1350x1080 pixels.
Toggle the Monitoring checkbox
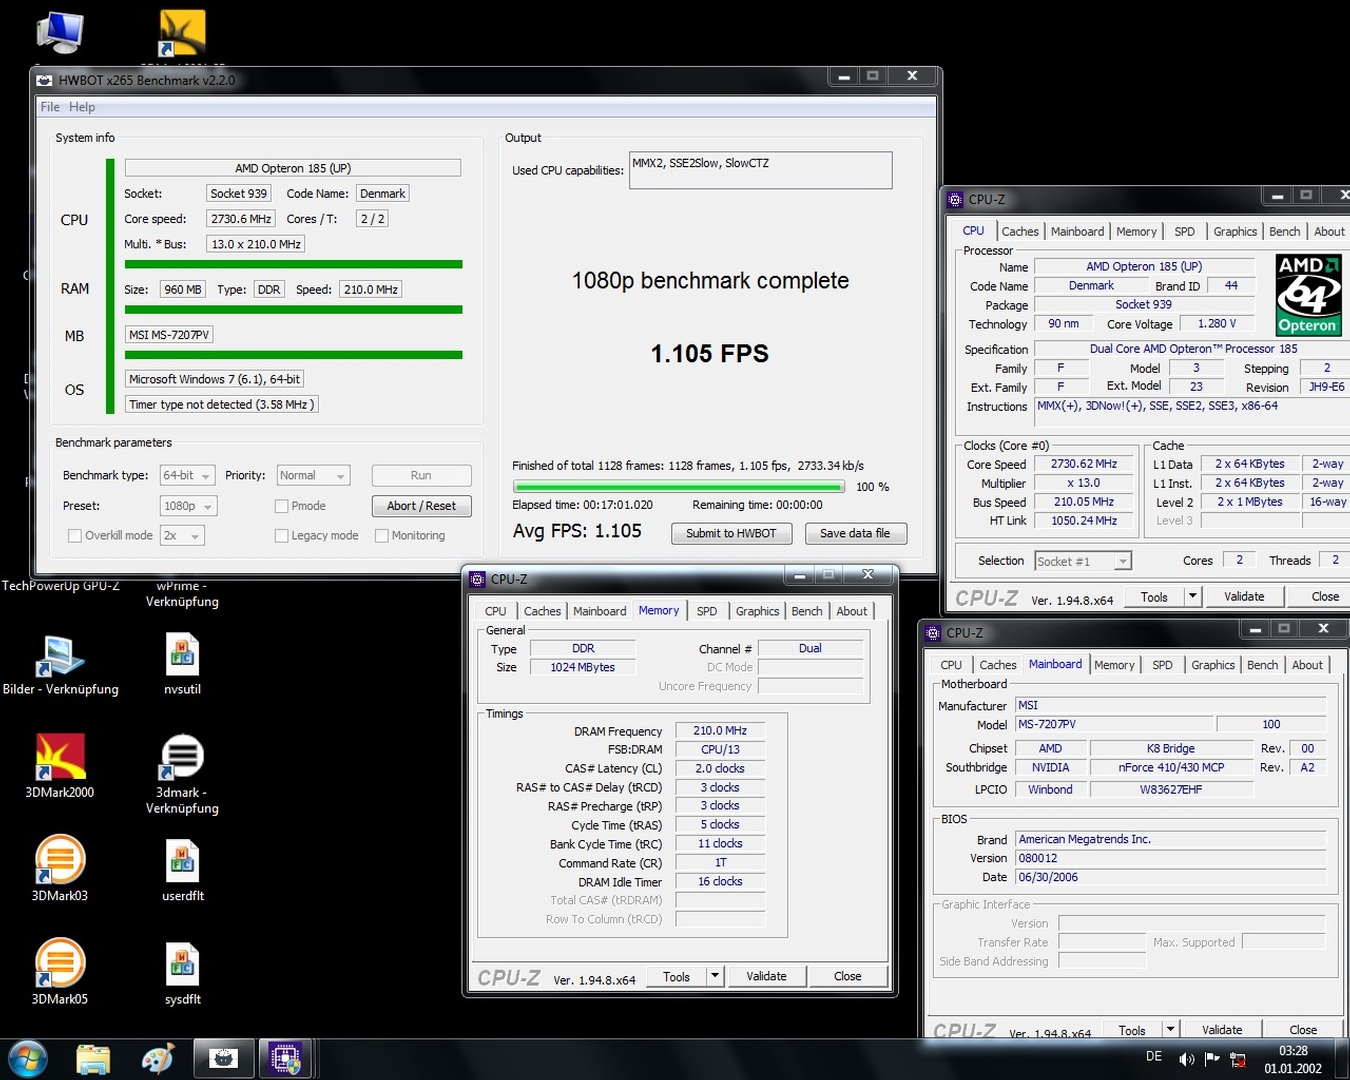pos(382,536)
